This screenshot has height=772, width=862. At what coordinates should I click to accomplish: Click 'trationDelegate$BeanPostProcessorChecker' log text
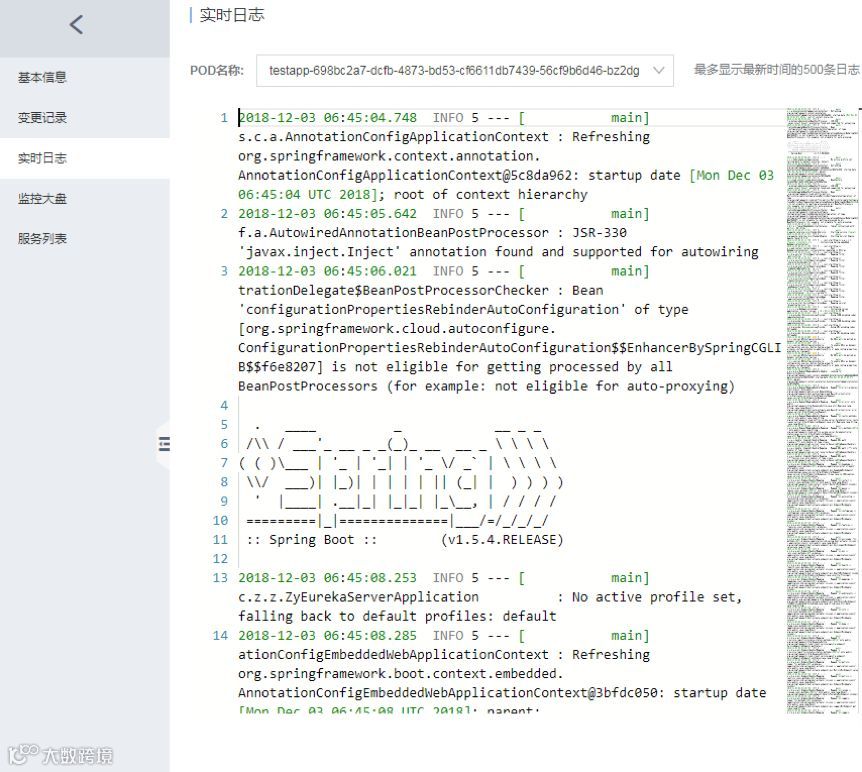(x=393, y=290)
